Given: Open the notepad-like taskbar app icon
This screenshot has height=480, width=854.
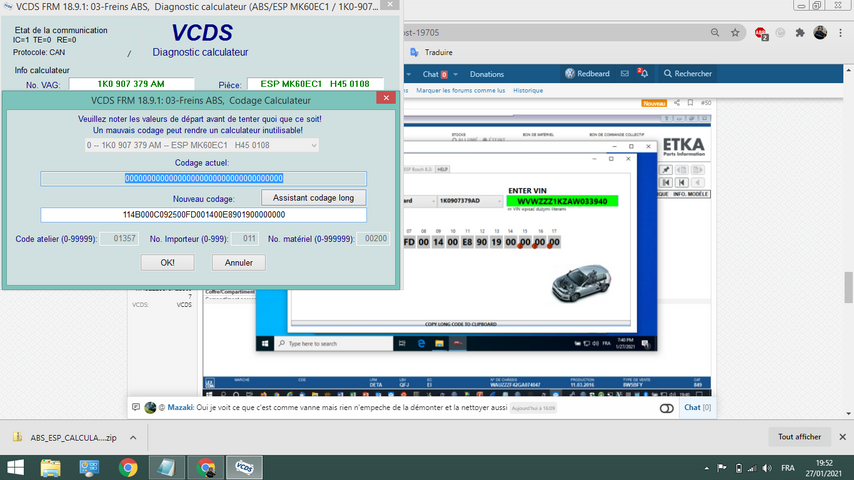Looking at the screenshot, I should [166, 467].
